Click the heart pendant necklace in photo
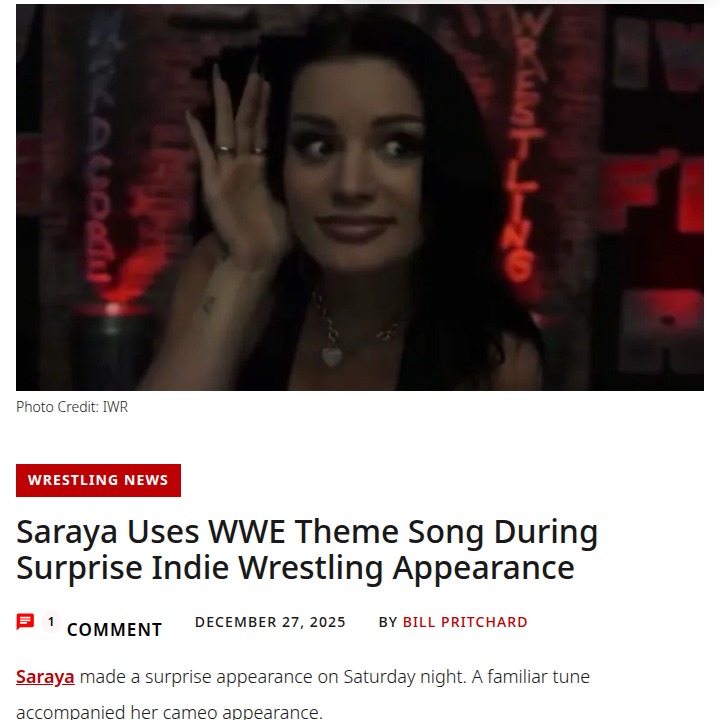This screenshot has width=720, height=720. click(332, 356)
